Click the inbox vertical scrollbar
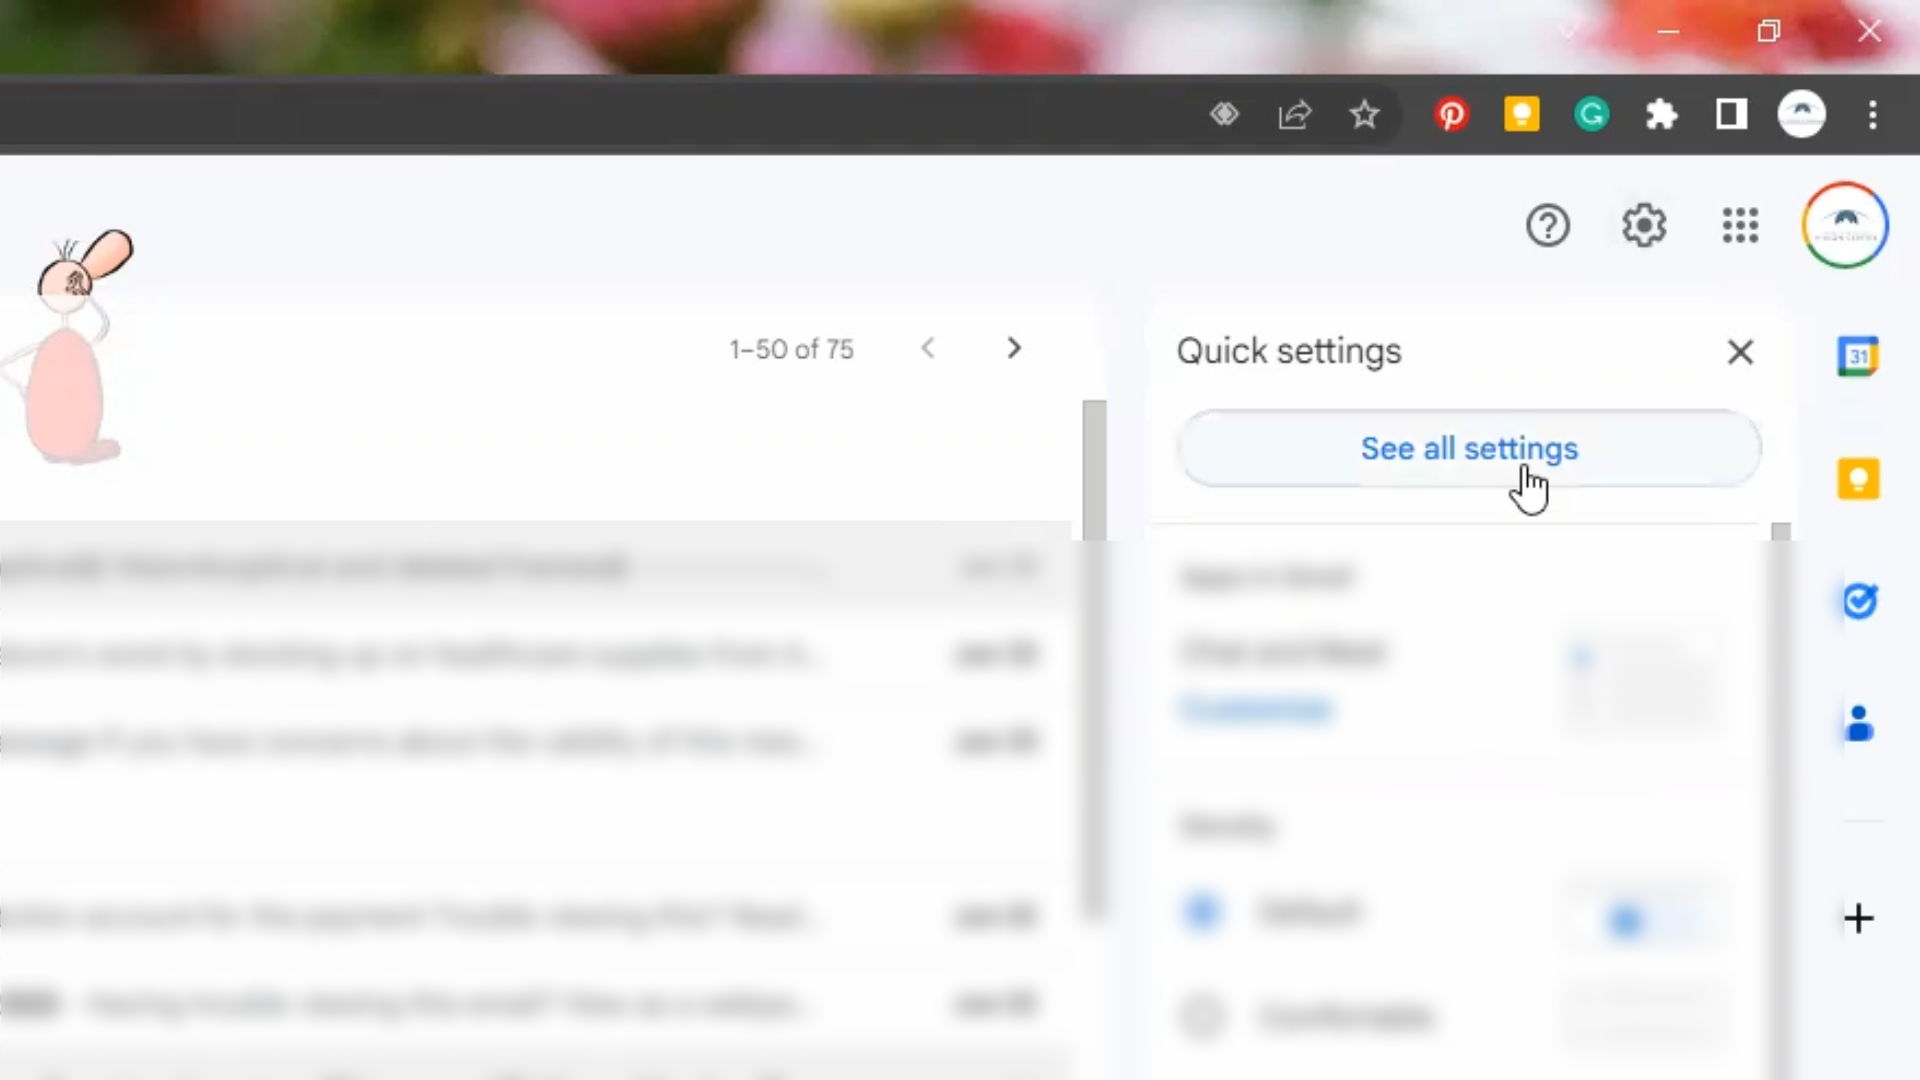The height and width of the screenshot is (1080, 1920). click(x=1094, y=660)
